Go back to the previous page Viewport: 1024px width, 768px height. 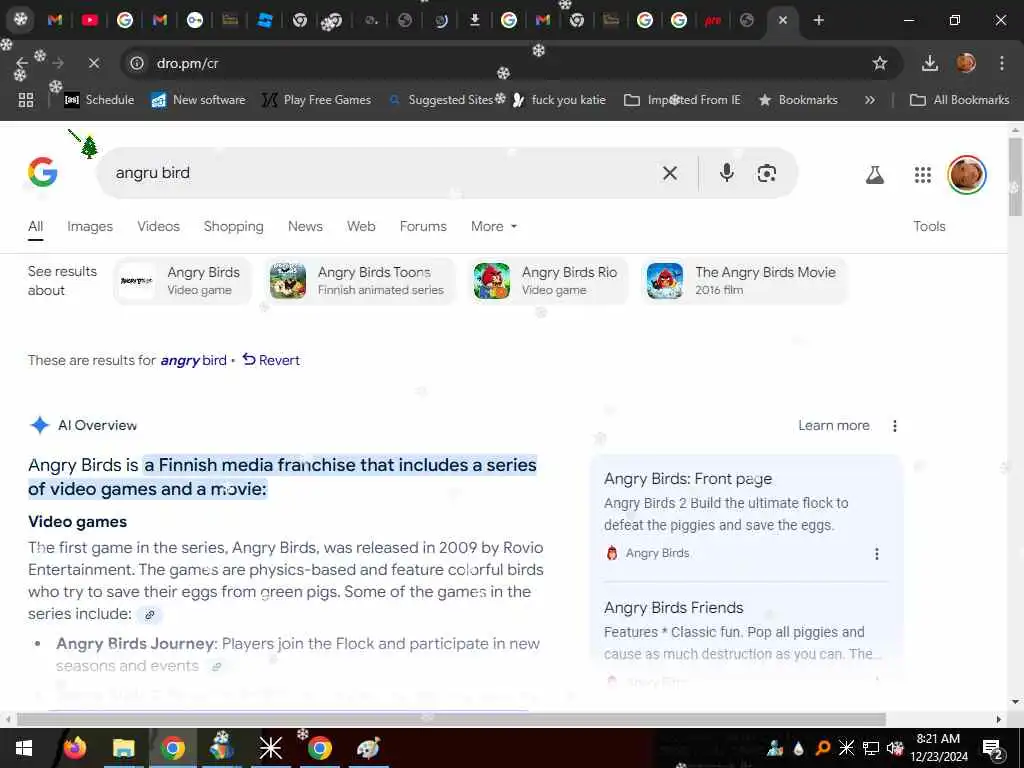click(22, 63)
